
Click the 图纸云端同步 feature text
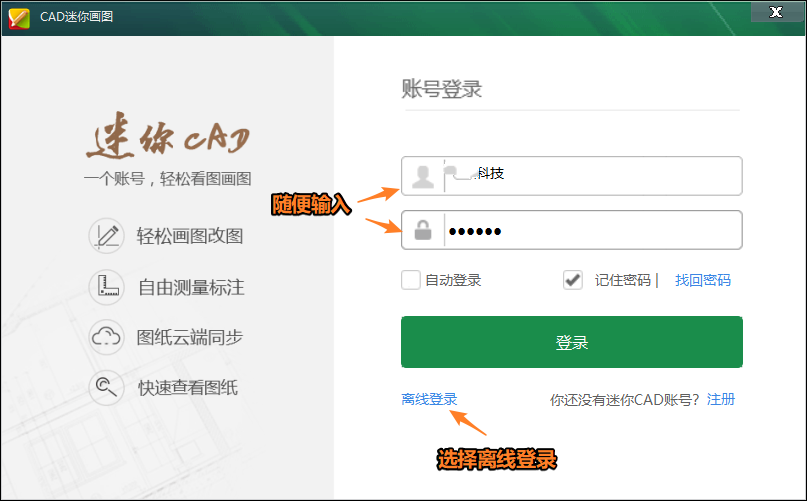(189, 337)
